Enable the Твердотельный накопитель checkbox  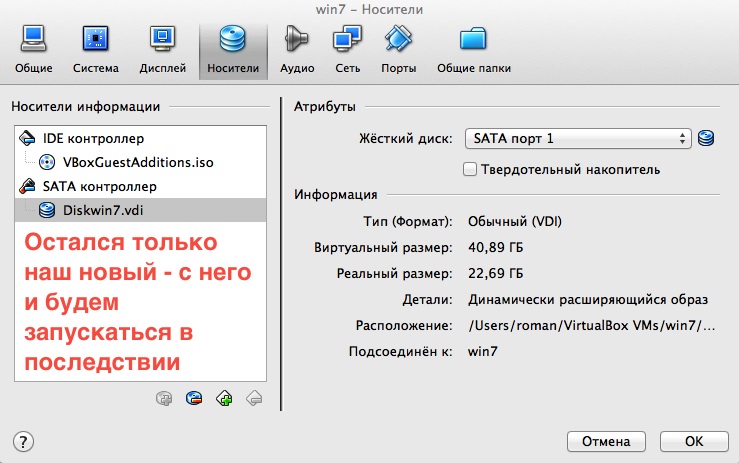(x=471, y=170)
